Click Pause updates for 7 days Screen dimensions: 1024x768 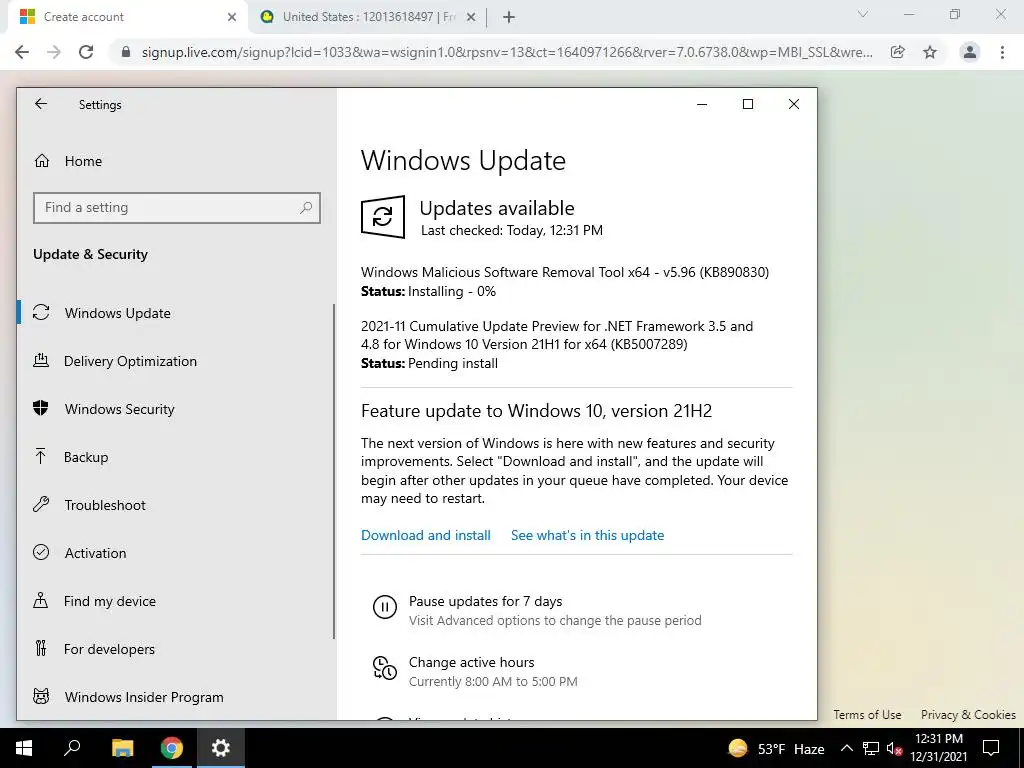click(x=485, y=601)
